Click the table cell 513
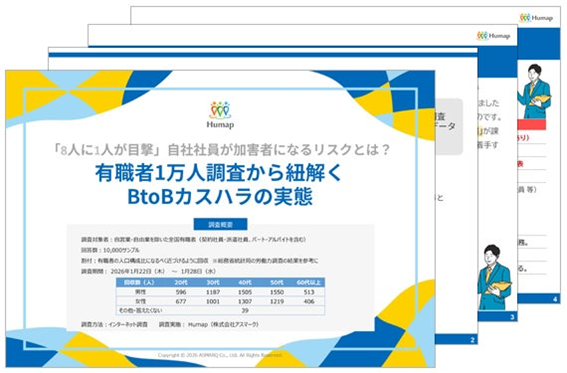Viewport: 567px width, 373px height. point(309,292)
